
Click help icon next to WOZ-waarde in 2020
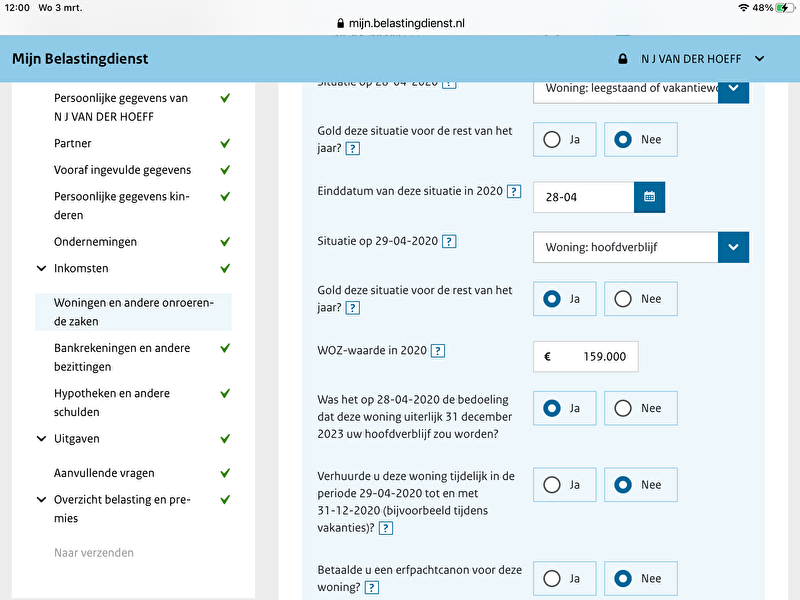pyautogui.click(x=438, y=351)
